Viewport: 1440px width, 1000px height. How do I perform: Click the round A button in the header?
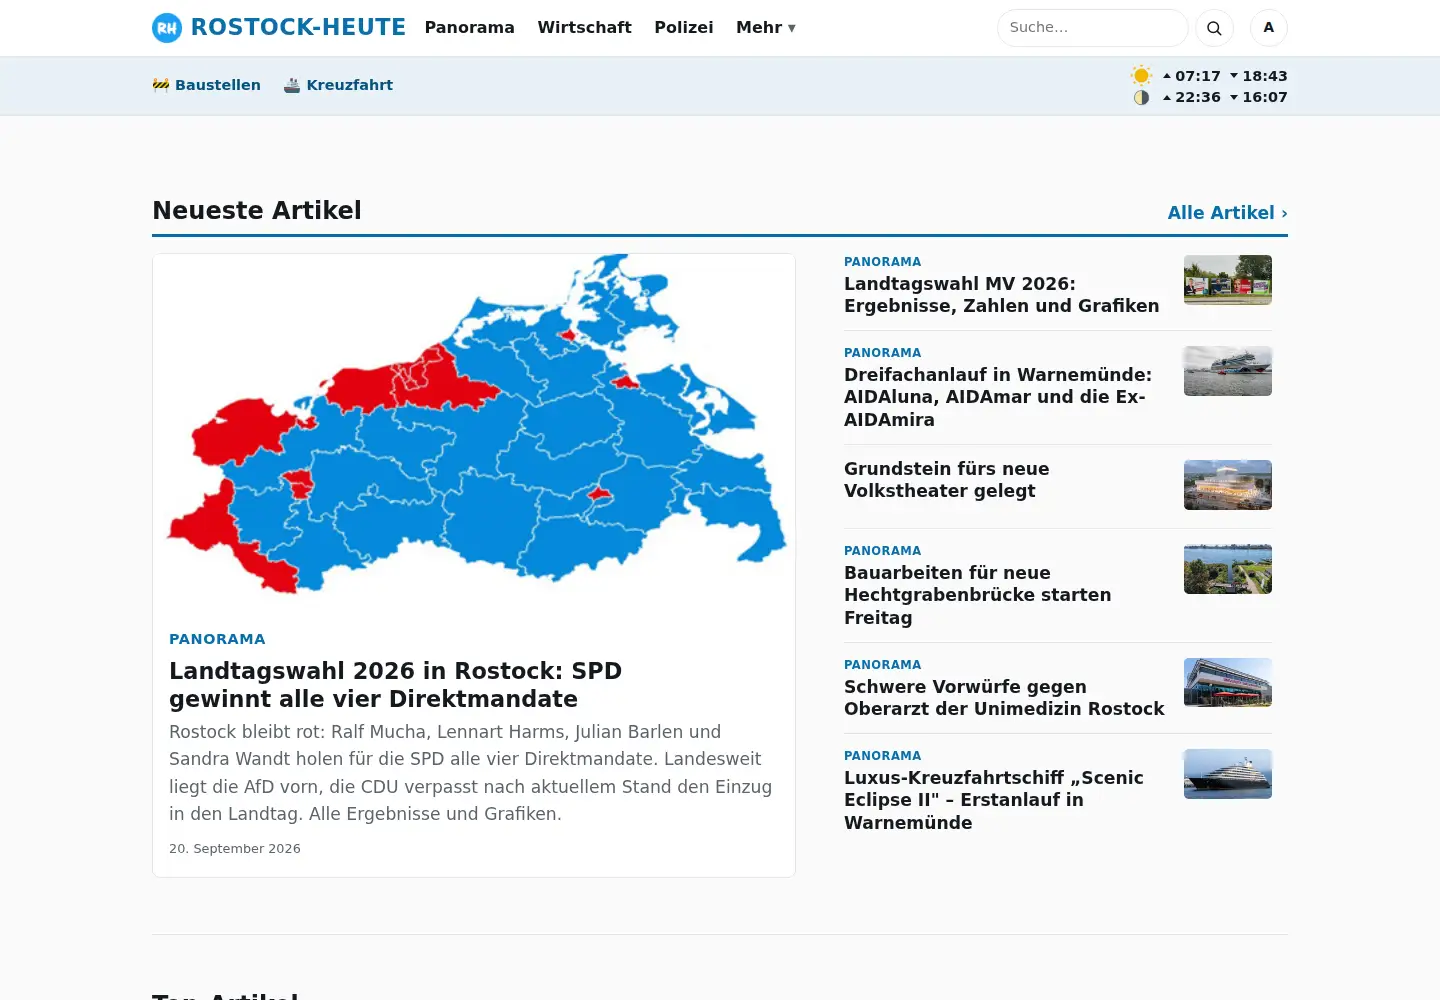pos(1269,28)
